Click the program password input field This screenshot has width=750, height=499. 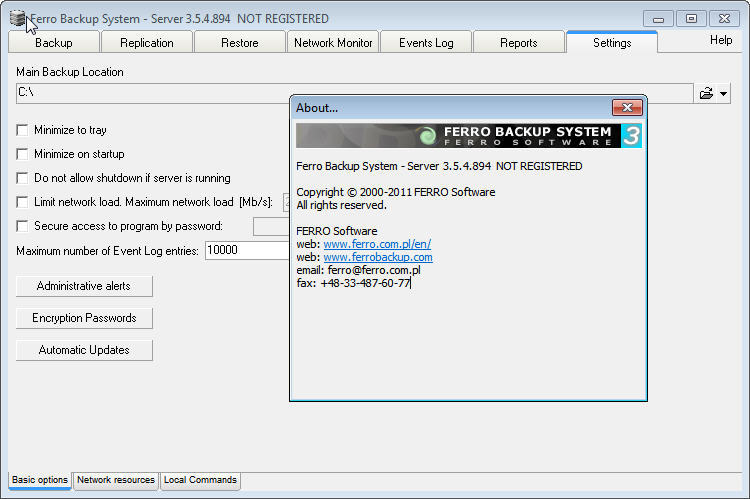point(271,226)
